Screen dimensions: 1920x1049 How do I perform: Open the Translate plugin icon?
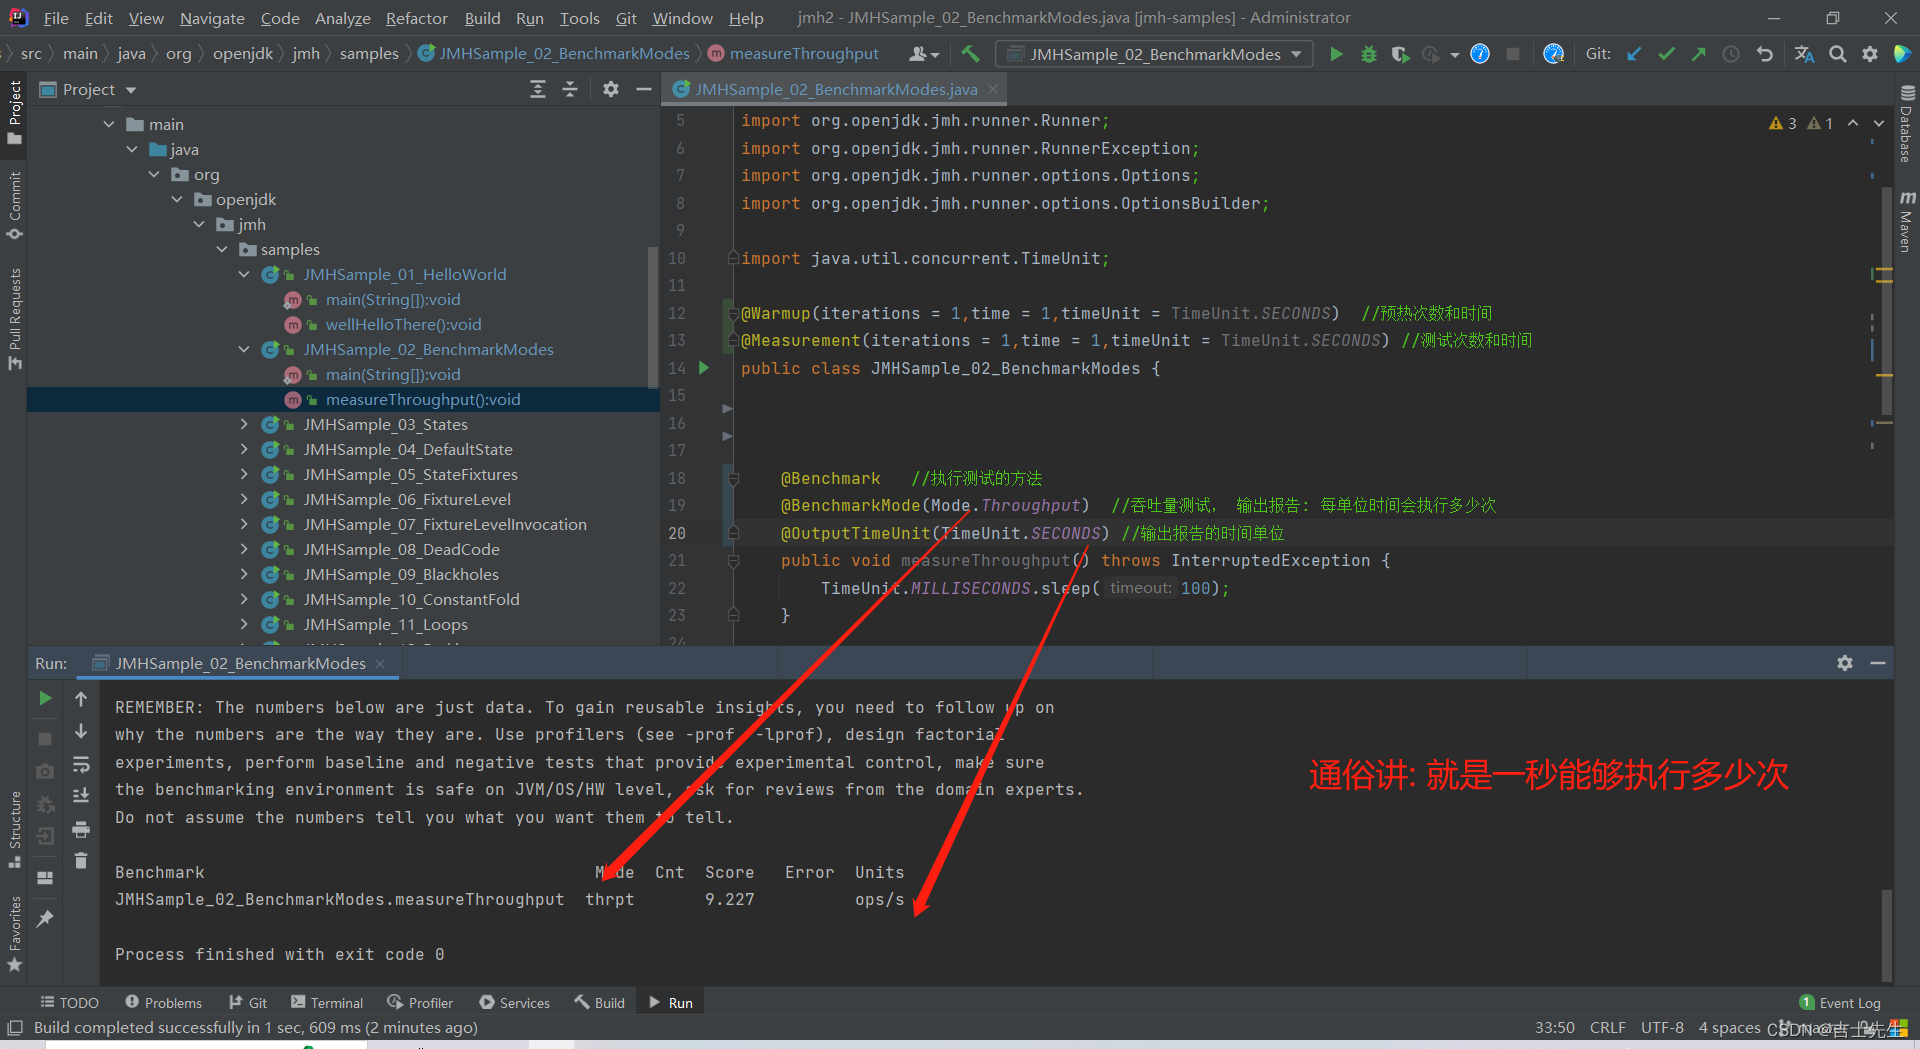(1804, 54)
